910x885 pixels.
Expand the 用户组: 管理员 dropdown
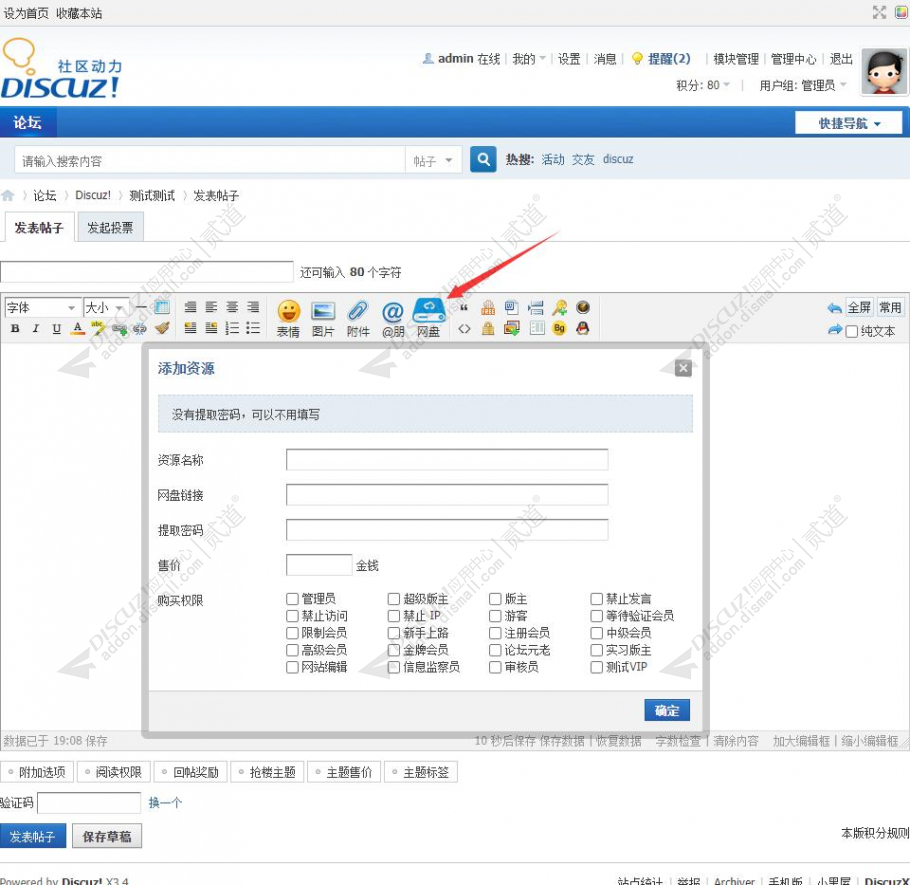[x=803, y=85]
